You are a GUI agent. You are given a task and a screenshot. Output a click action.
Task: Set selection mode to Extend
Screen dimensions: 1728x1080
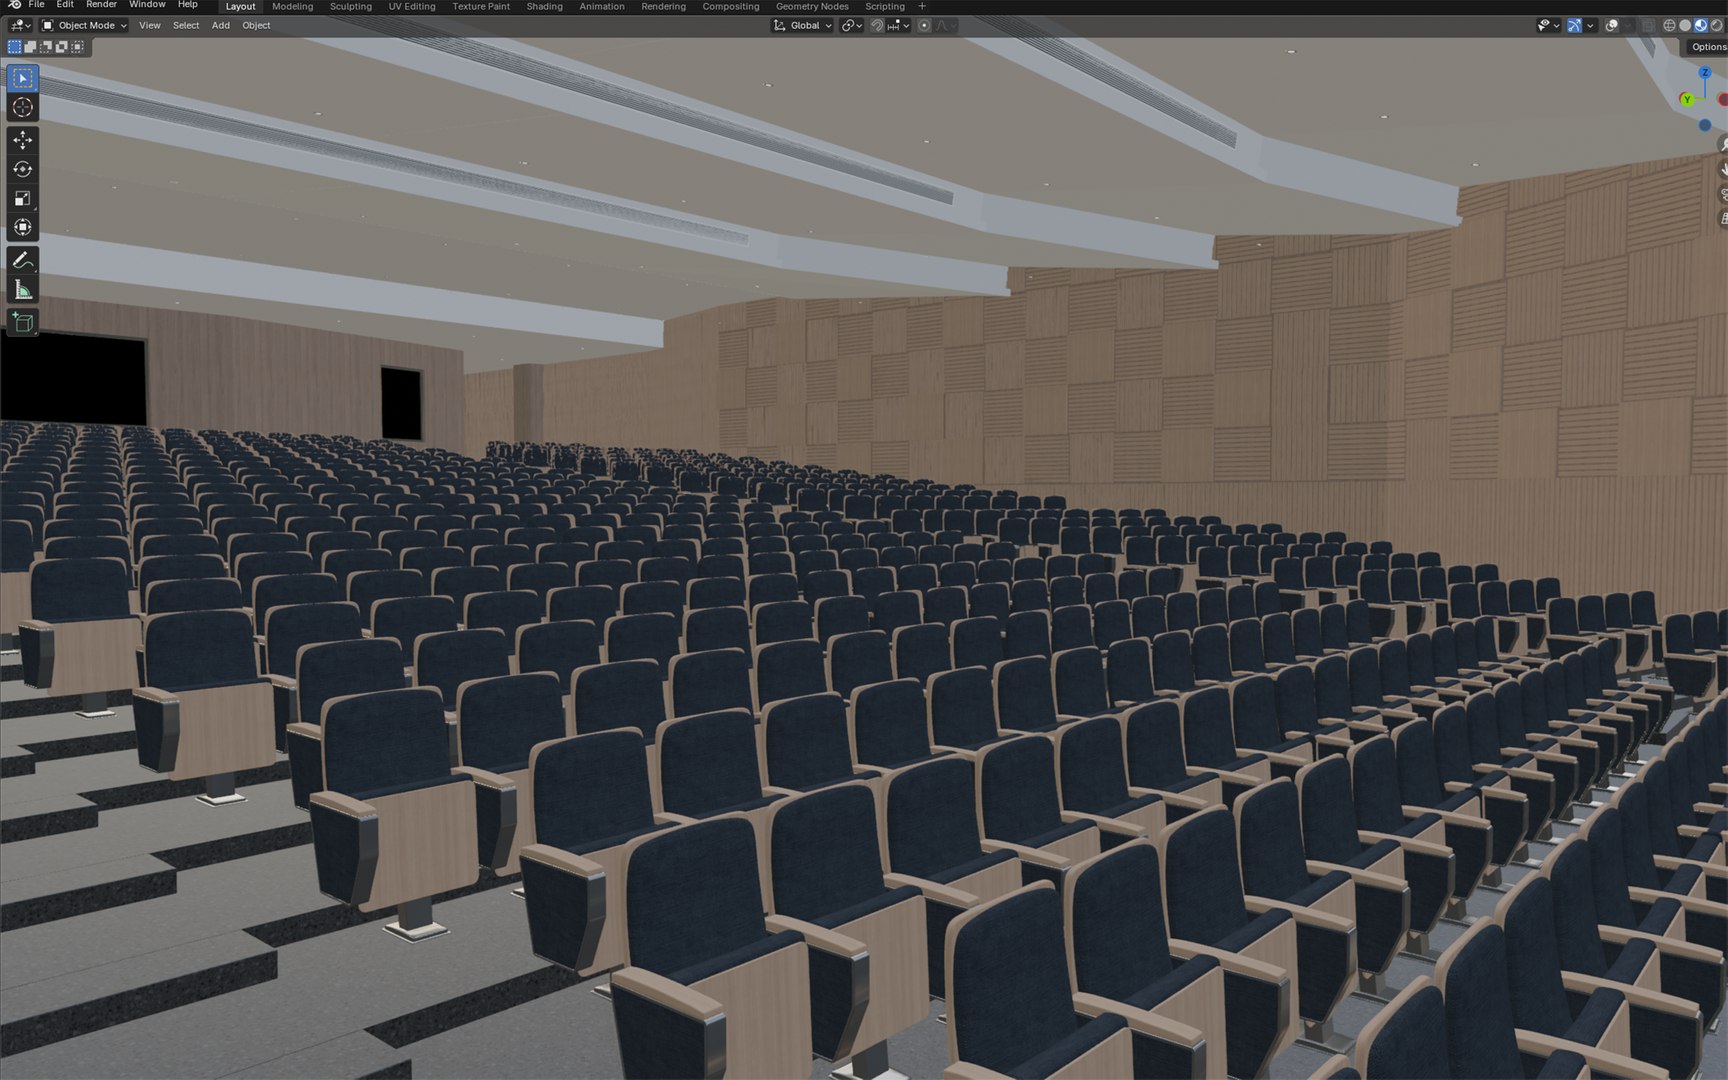[30, 47]
